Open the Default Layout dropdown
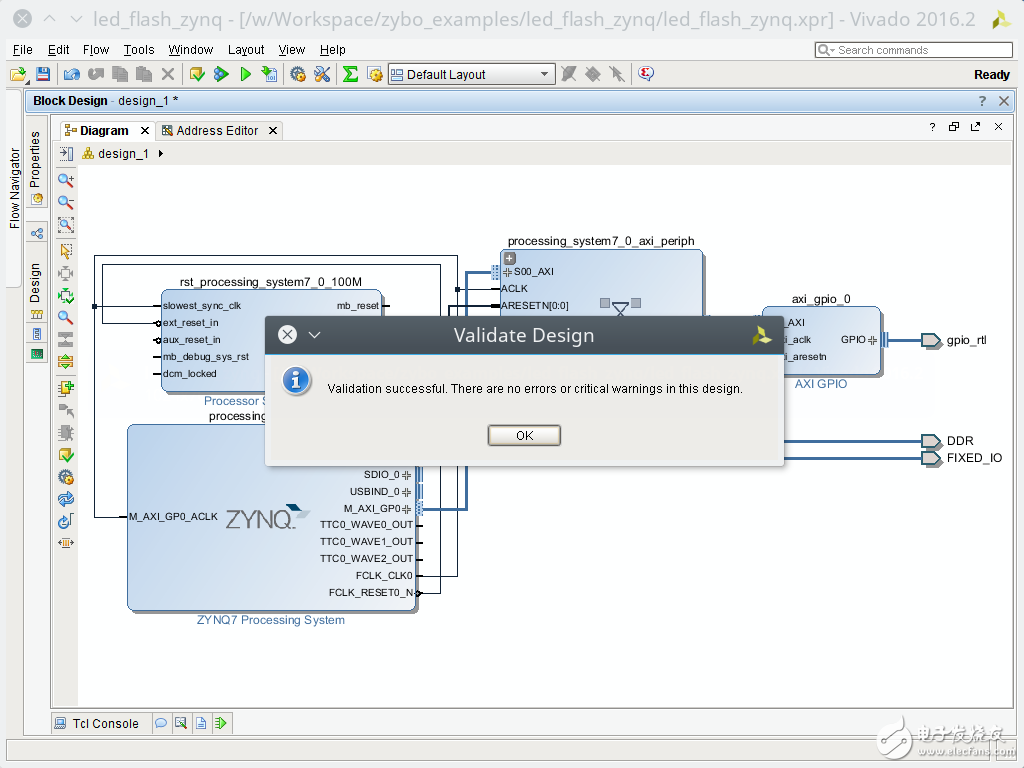This screenshot has width=1024, height=768. (545, 74)
